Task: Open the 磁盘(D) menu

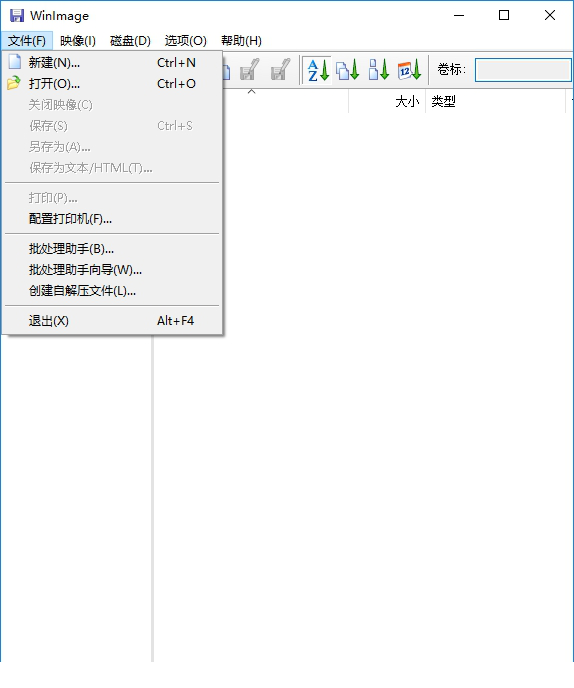Action: coord(130,41)
